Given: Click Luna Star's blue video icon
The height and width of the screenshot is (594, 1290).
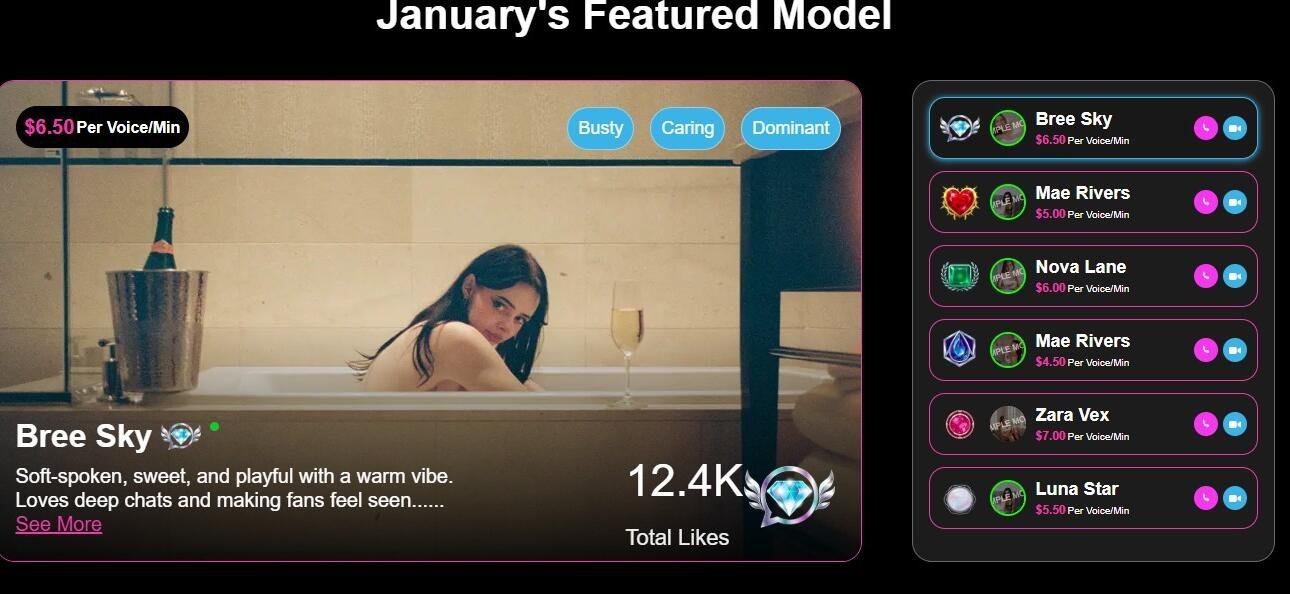Looking at the screenshot, I should pyautogui.click(x=1235, y=498).
